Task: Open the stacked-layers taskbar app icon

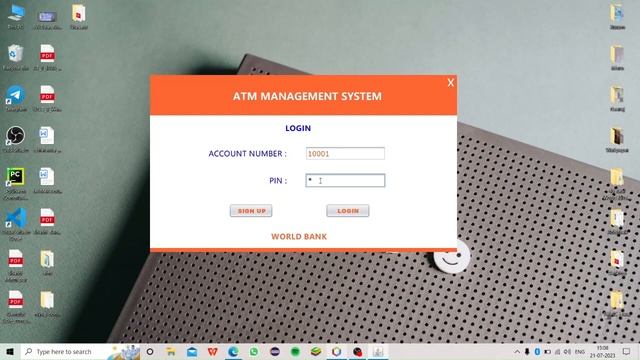Action: pyautogui.click(x=316, y=351)
